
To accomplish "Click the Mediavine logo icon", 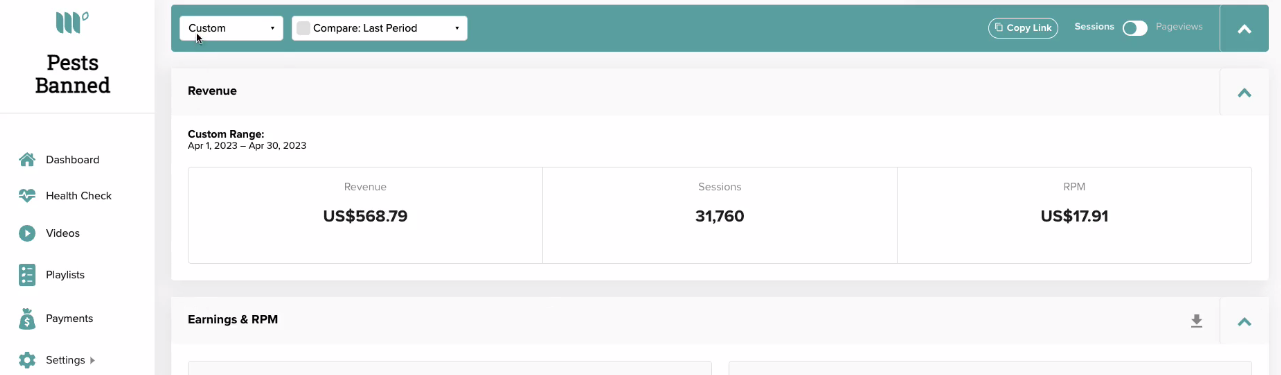I will click(x=72, y=21).
